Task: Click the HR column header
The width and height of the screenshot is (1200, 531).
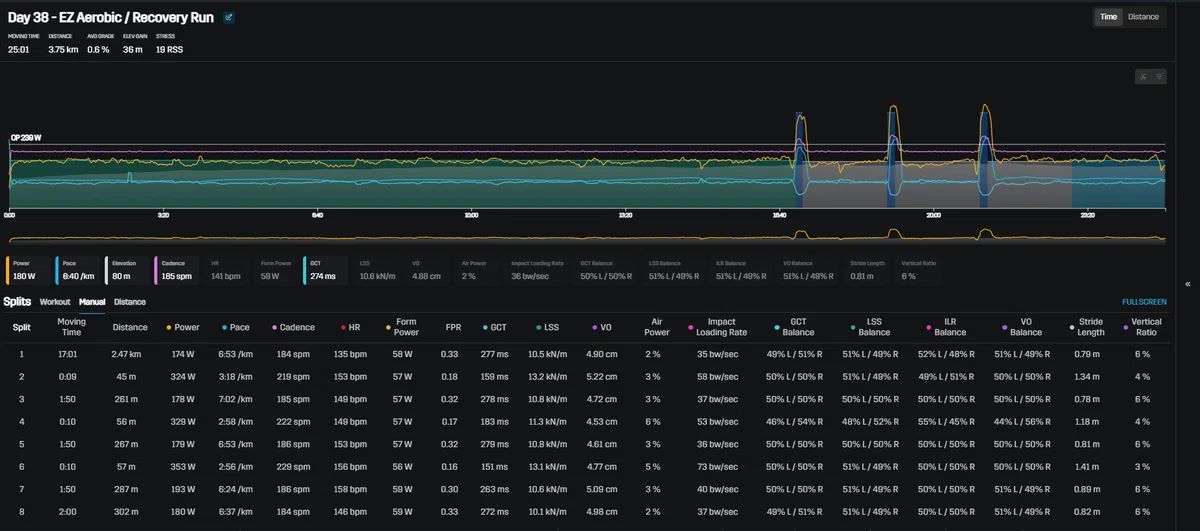Action: click(349, 327)
